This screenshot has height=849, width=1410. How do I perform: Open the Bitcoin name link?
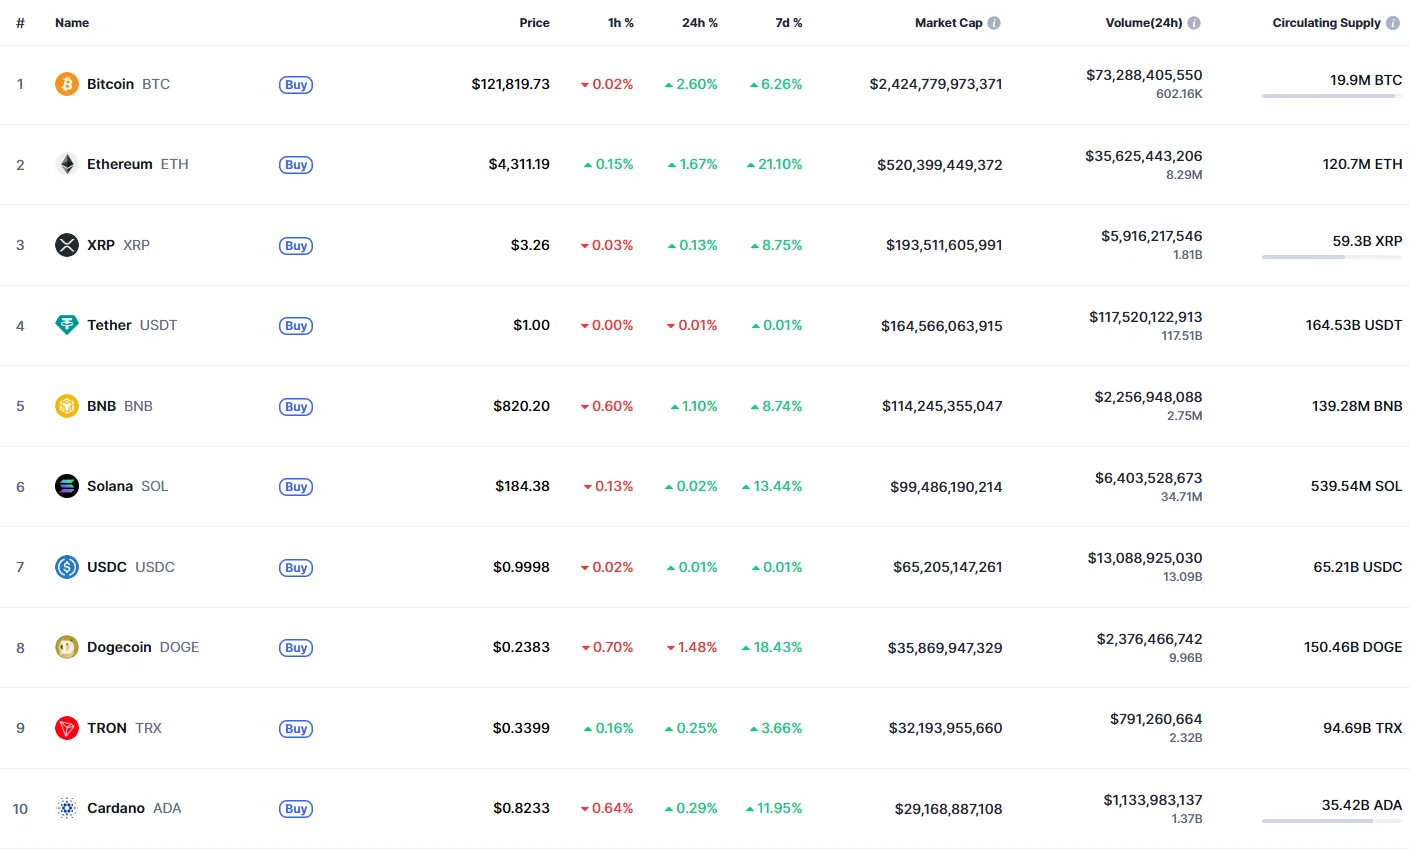point(110,84)
